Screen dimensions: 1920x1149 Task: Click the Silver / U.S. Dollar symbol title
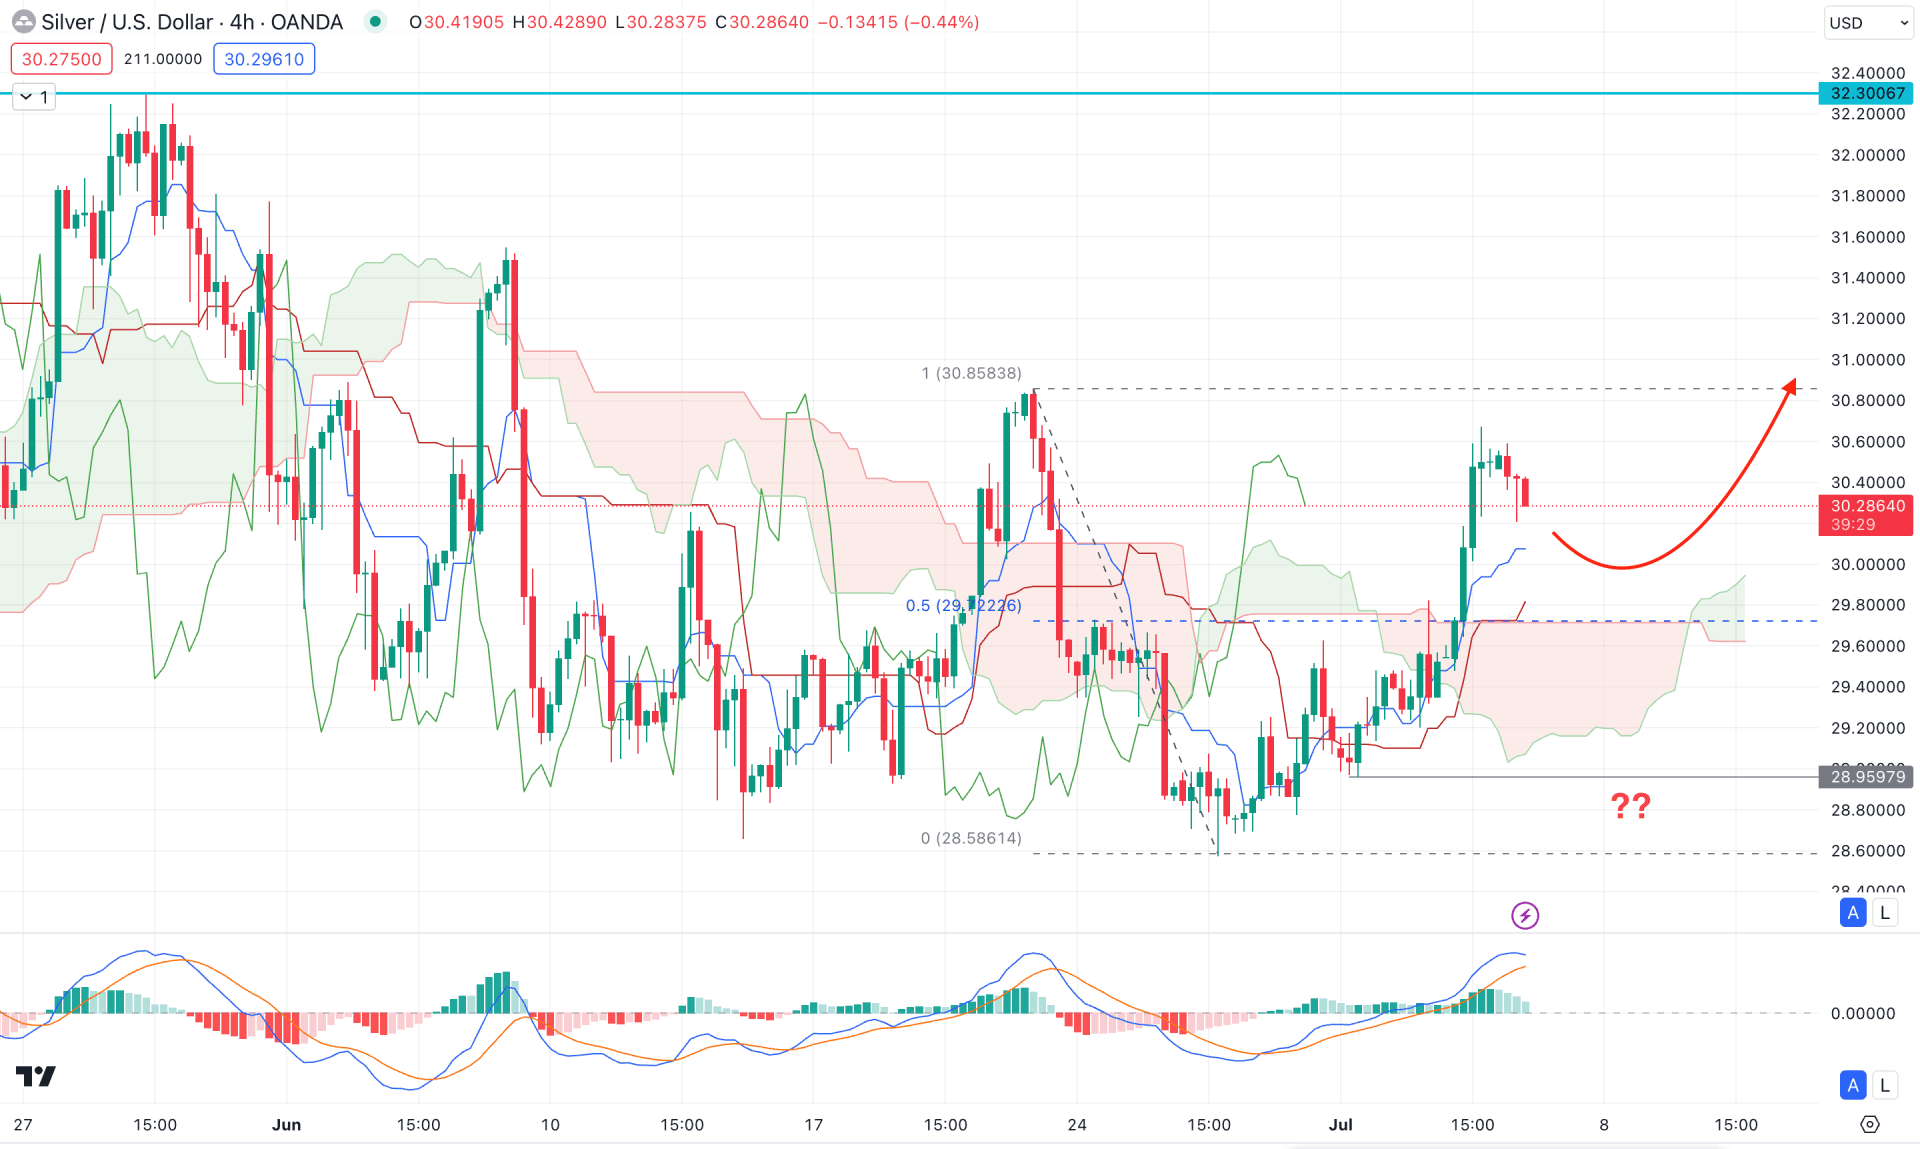[x=192, y=22]
